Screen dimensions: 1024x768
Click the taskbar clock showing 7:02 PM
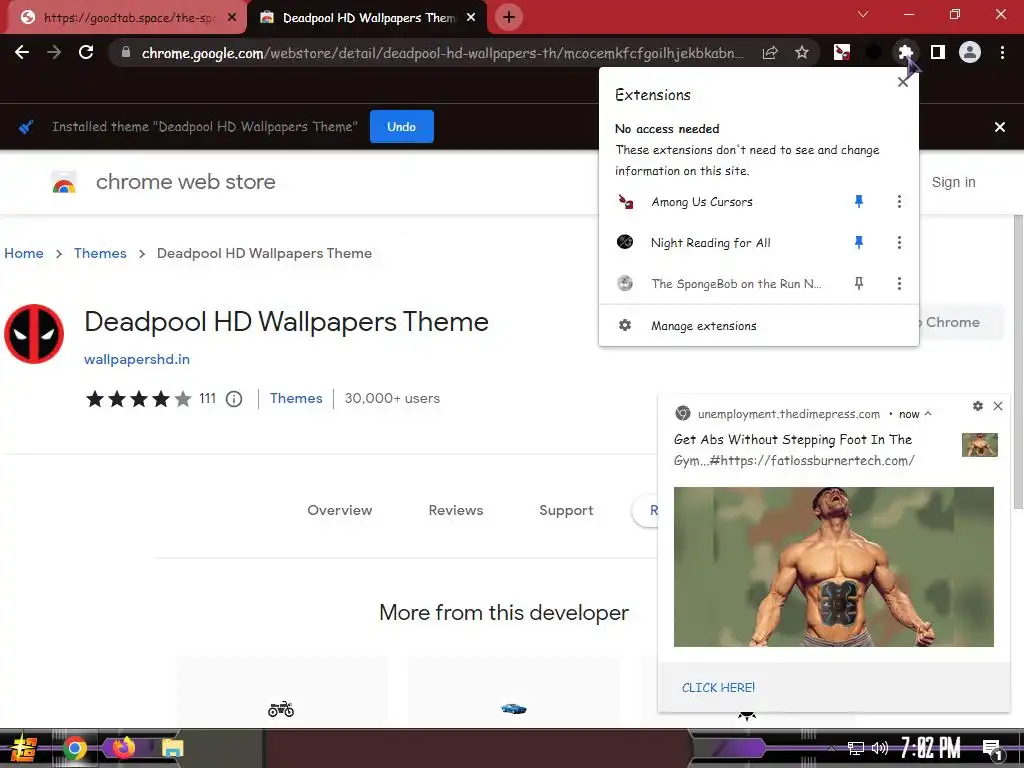click(x=931, y=748)
